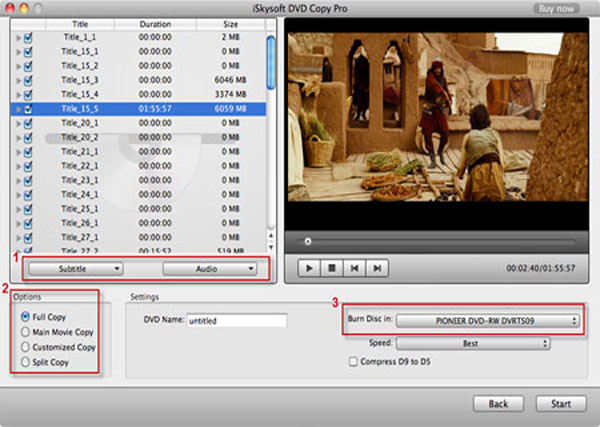Skip to previous chapter button

point(354,268)
